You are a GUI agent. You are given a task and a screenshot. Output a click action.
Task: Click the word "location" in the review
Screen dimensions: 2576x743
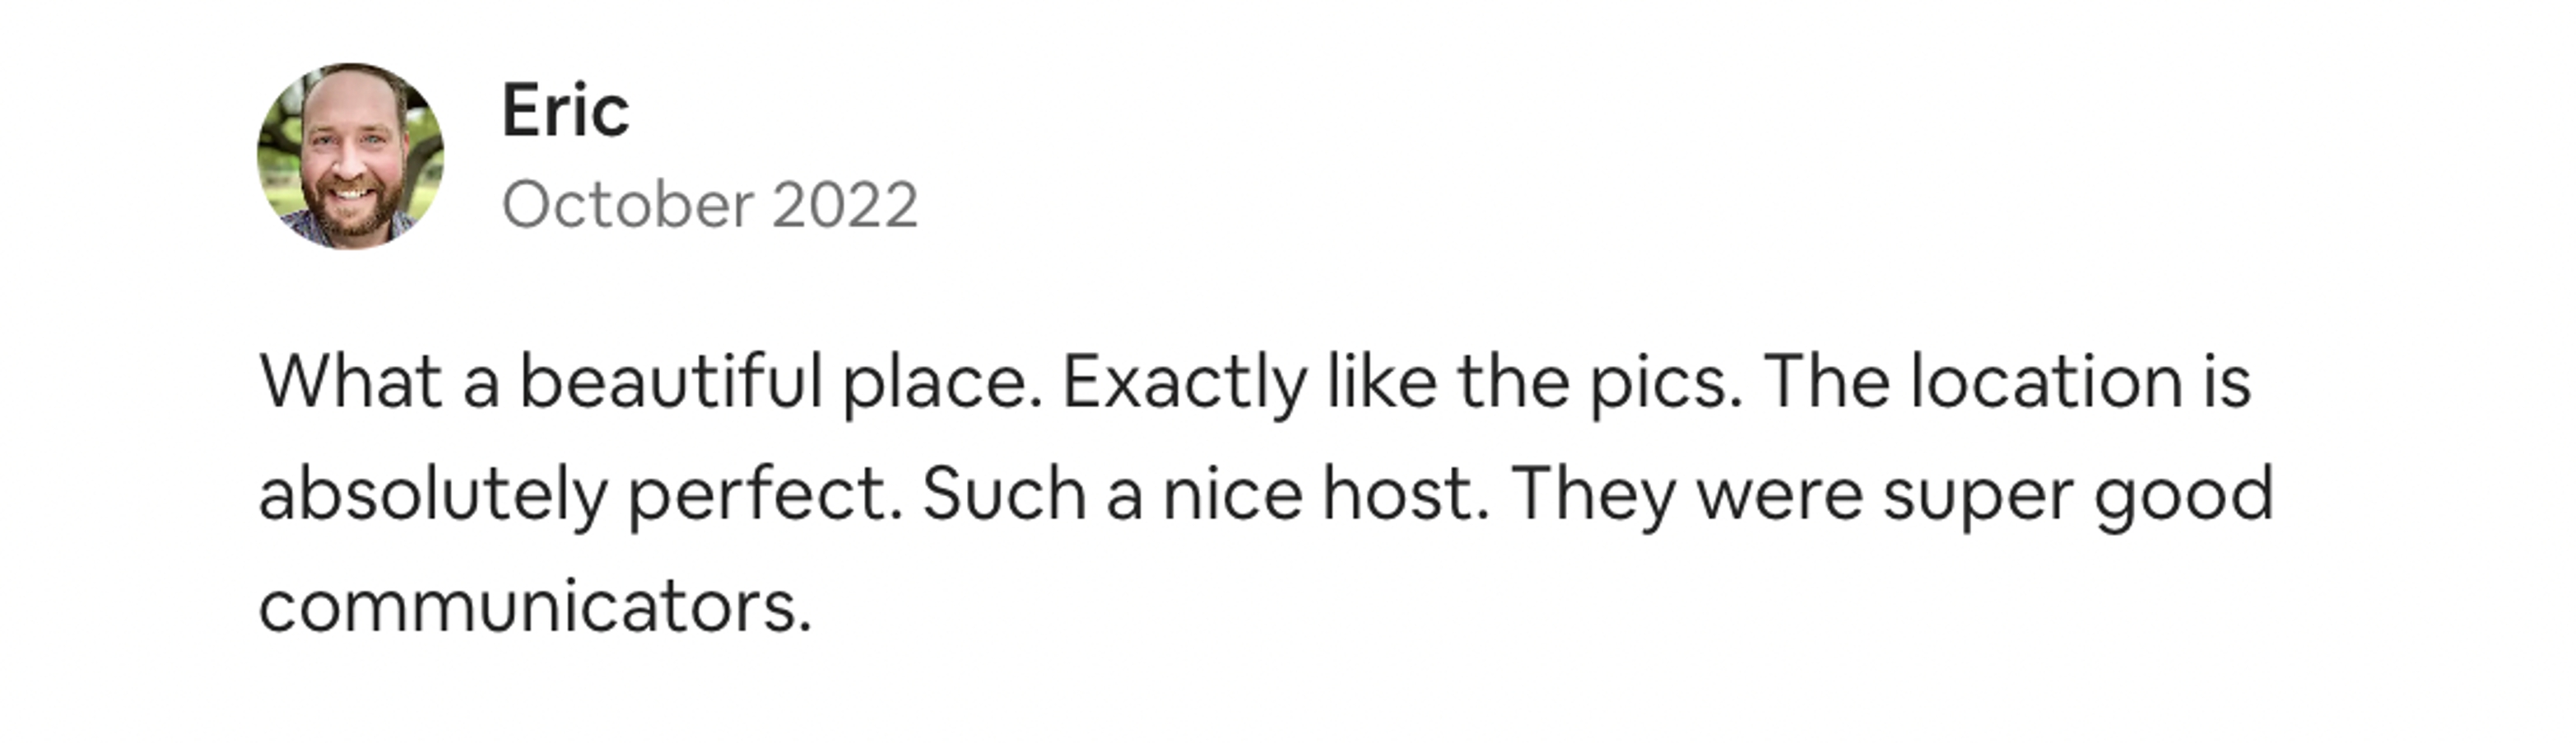tap(2046, 382)
